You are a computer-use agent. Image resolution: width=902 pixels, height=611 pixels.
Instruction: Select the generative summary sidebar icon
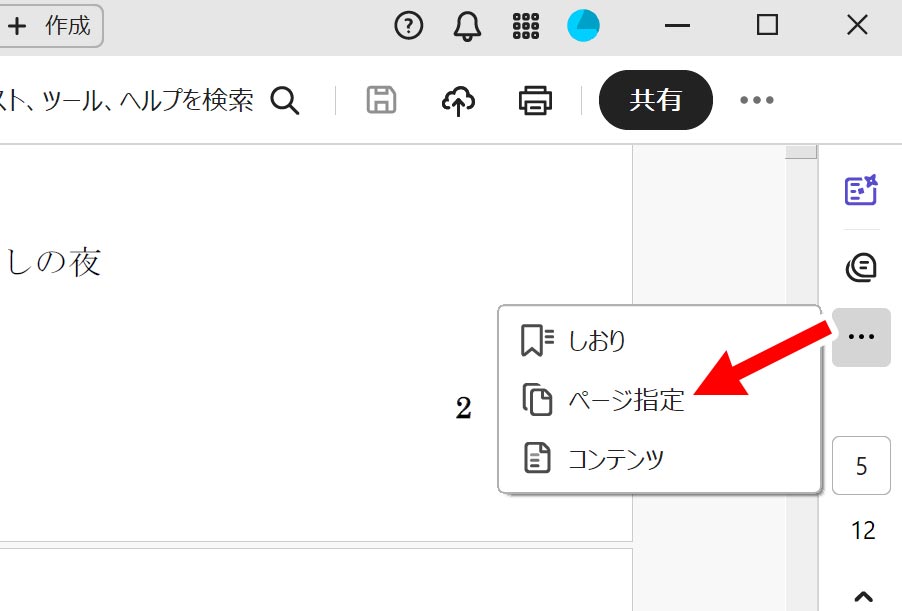(x=861, y=190)
